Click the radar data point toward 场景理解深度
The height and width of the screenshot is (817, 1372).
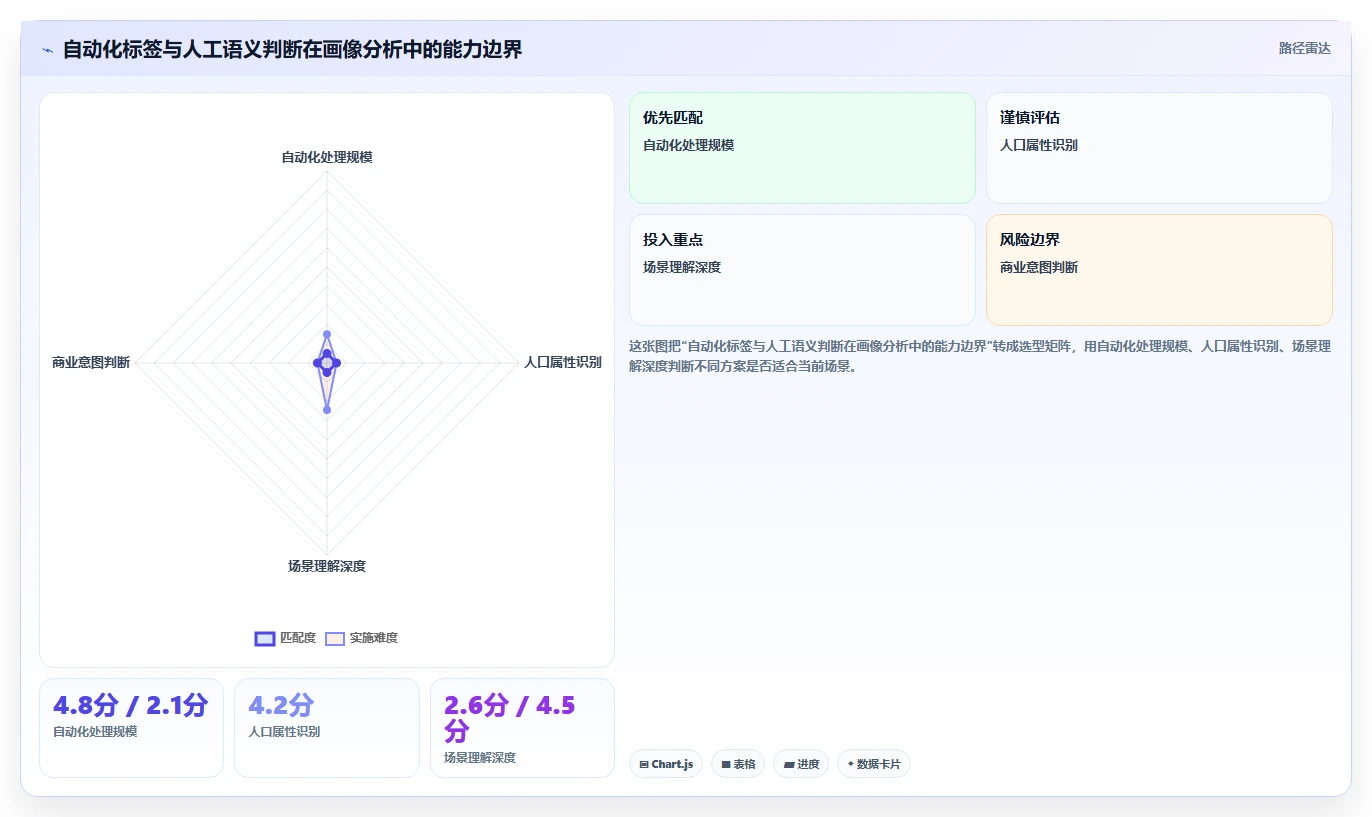pos(327,409)
